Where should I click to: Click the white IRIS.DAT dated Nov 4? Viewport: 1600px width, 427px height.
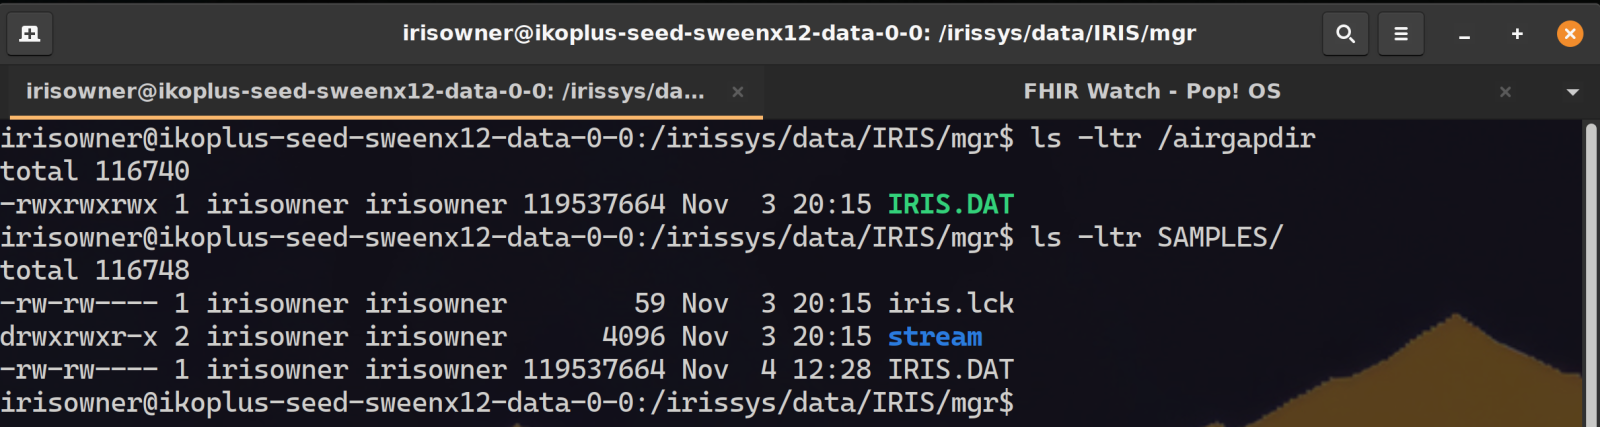click(x=950, y=370)
